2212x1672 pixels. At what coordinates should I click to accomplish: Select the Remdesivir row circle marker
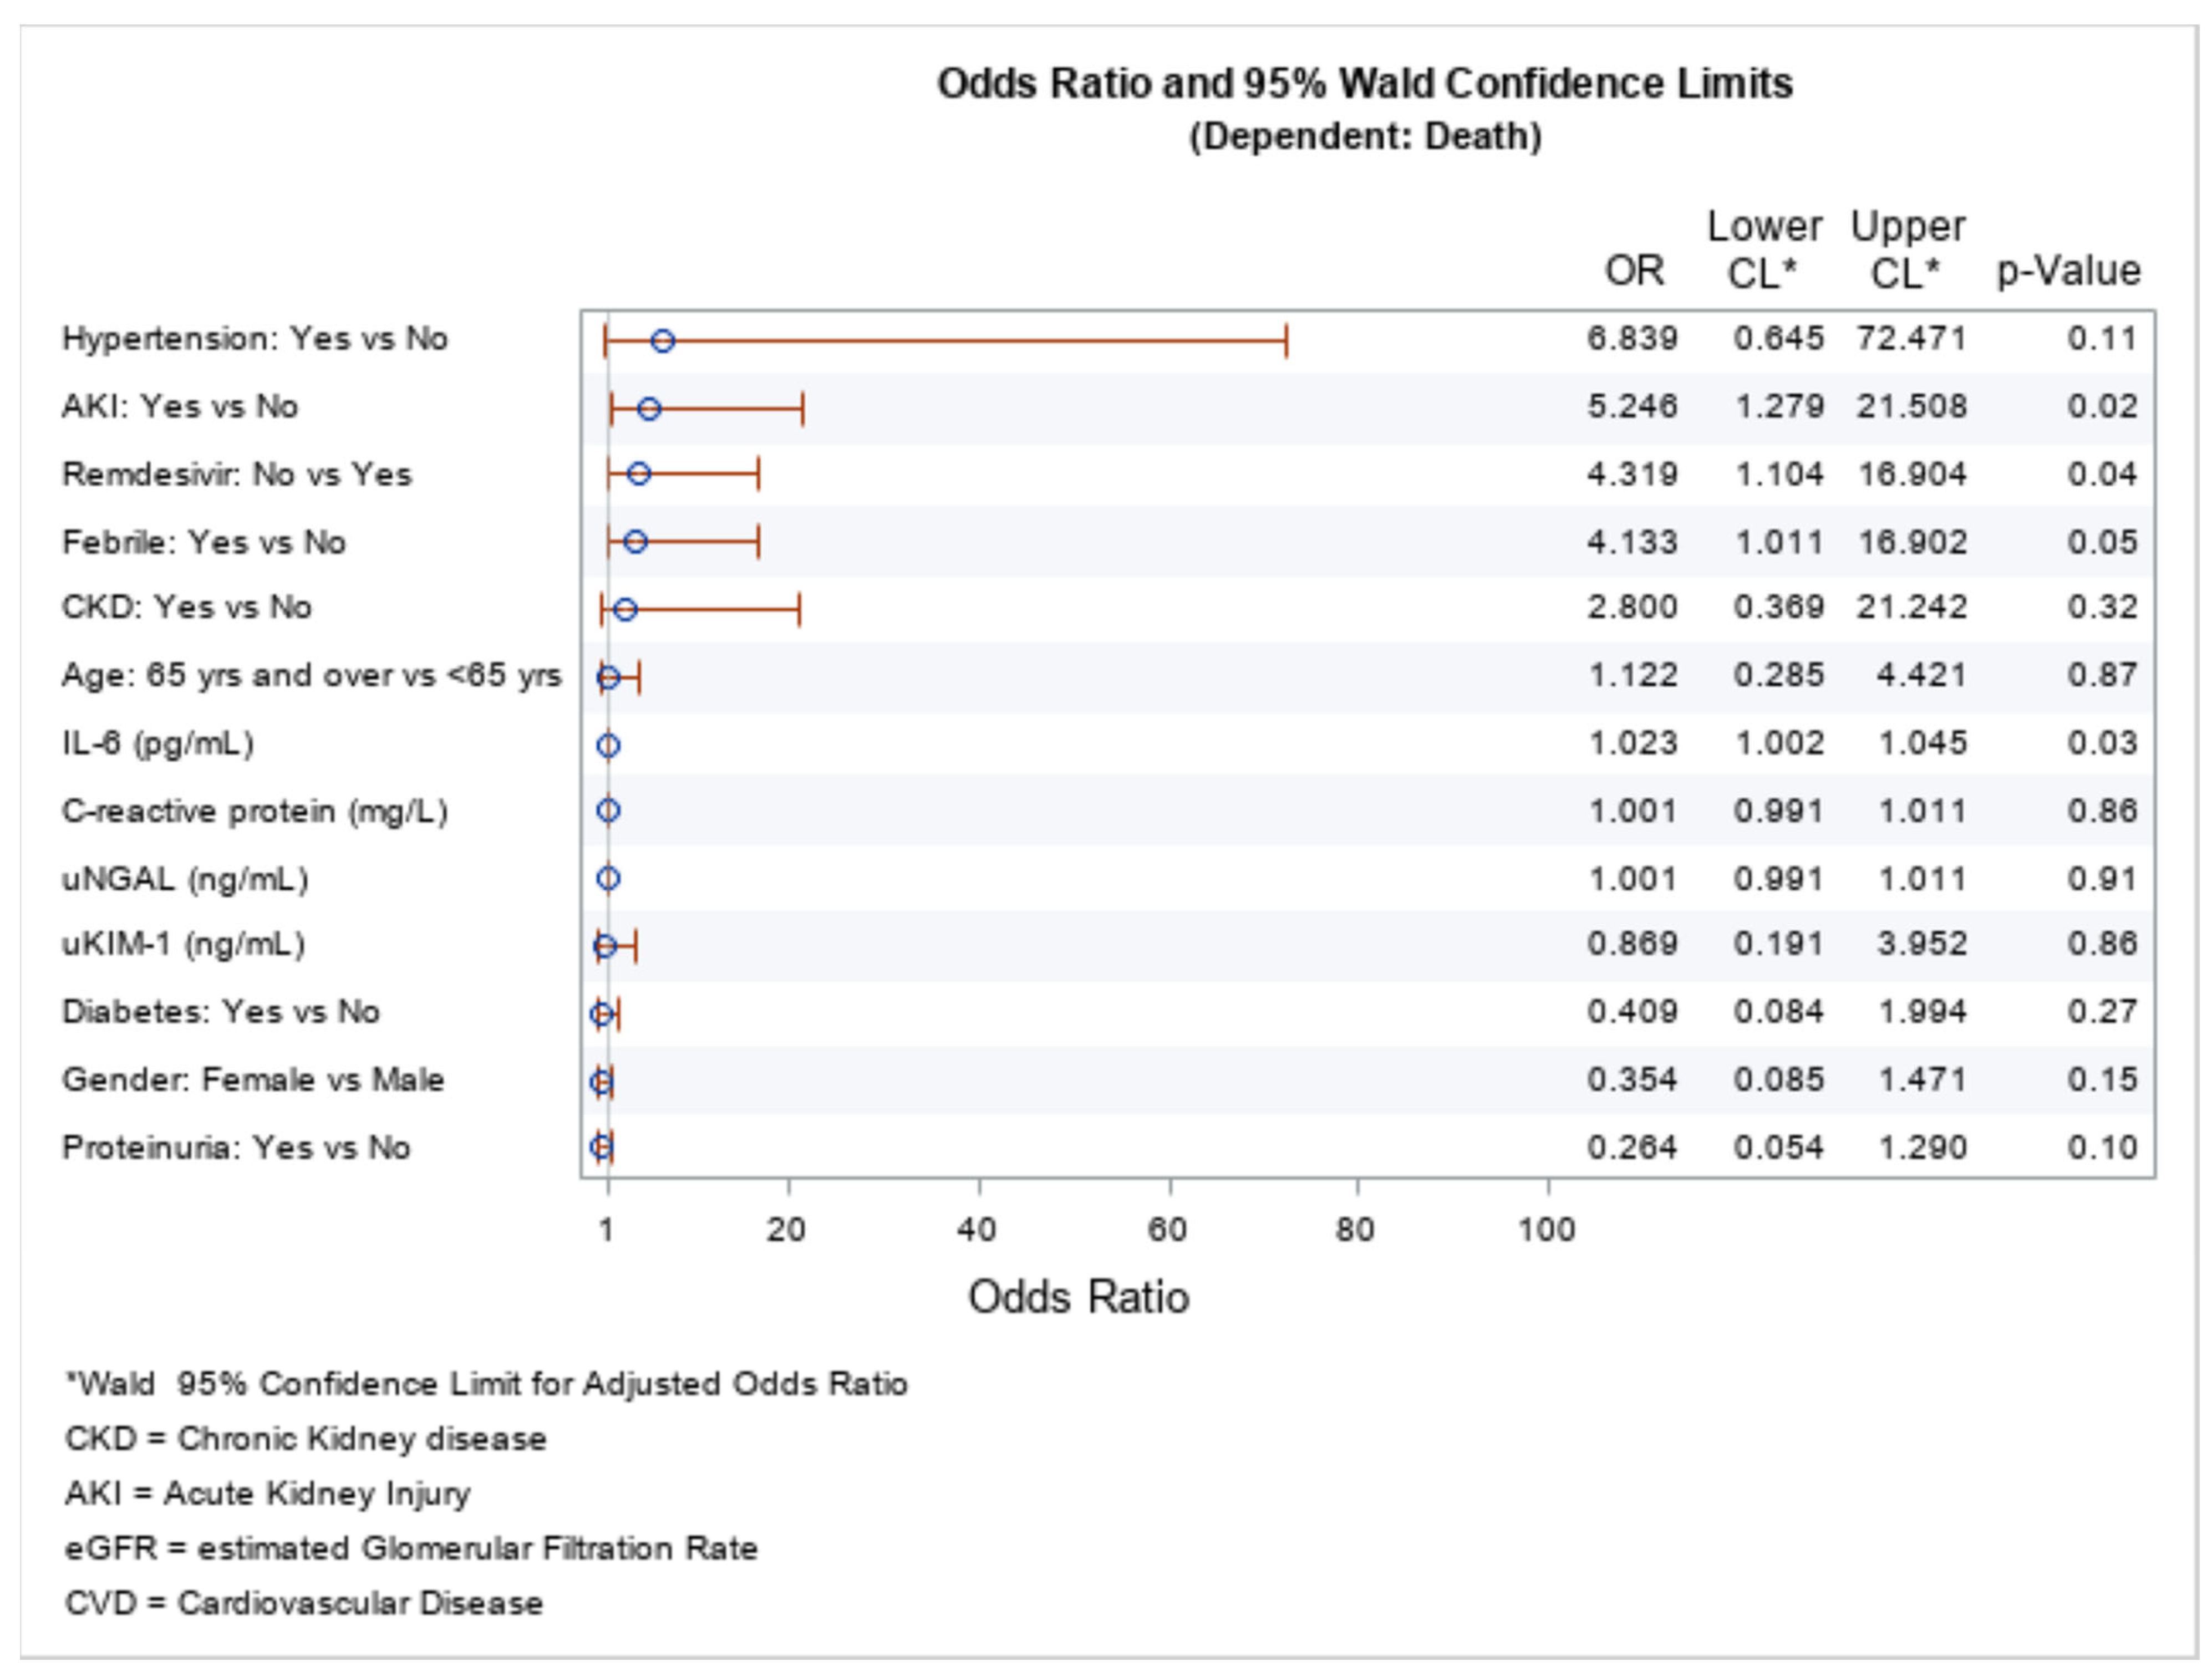(640, 474)
